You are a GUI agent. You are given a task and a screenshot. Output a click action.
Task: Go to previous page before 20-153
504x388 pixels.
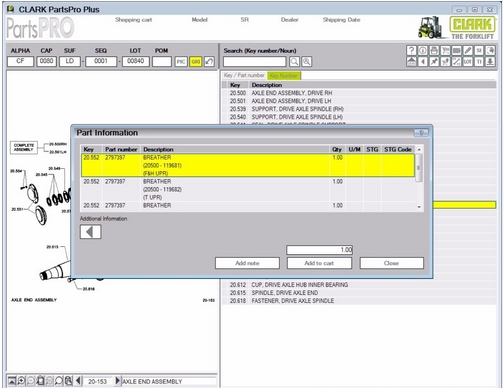(79, 381)
